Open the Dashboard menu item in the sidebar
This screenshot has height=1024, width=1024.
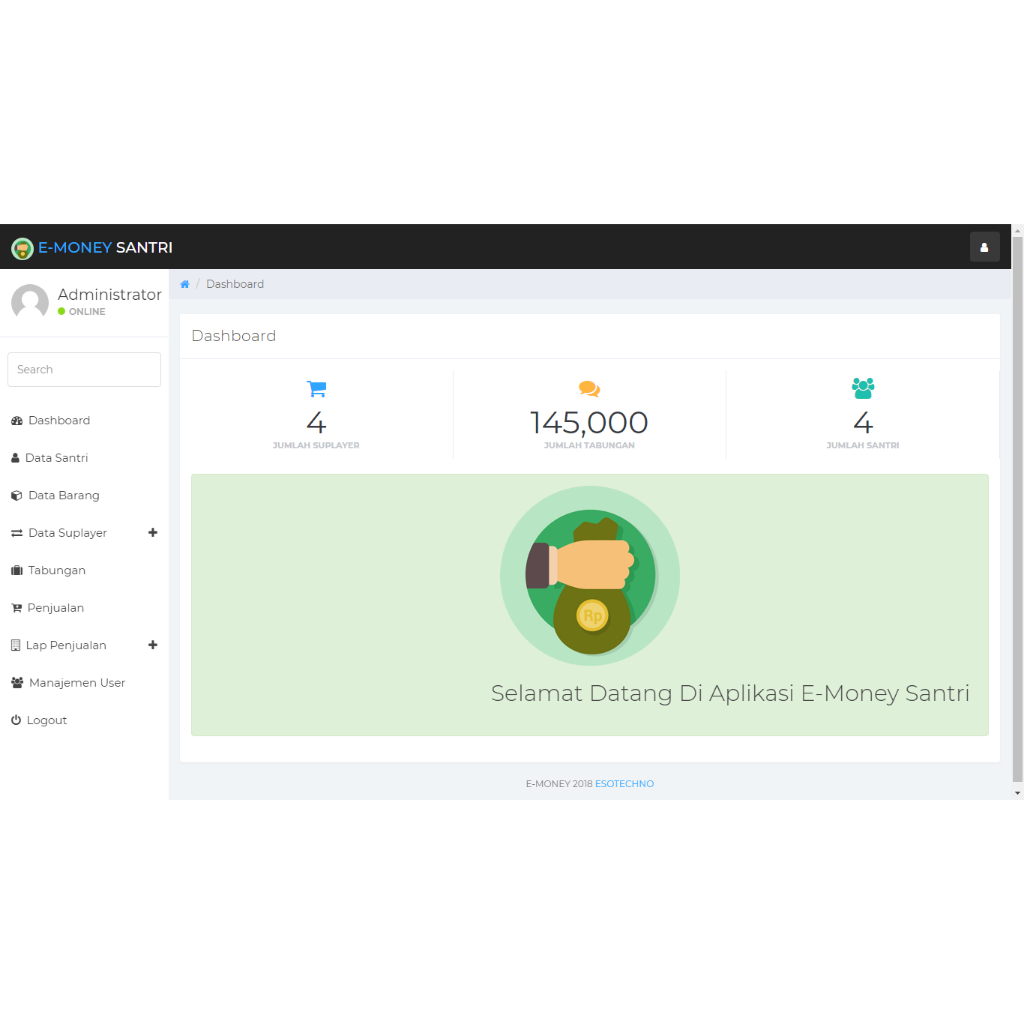84,421
